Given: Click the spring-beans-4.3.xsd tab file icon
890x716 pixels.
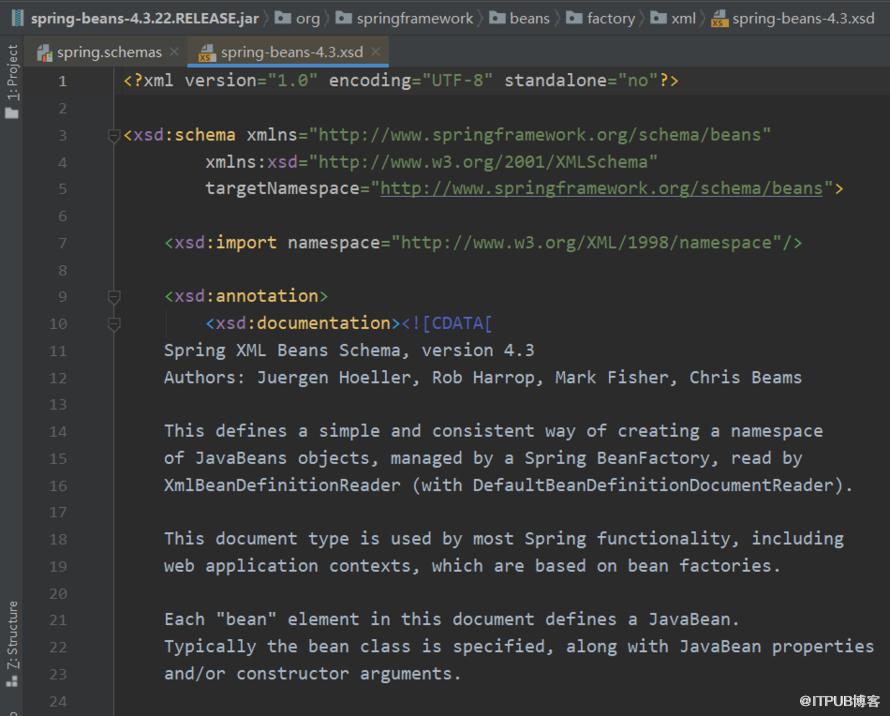Looking at the screenshot, I should 207,53.
